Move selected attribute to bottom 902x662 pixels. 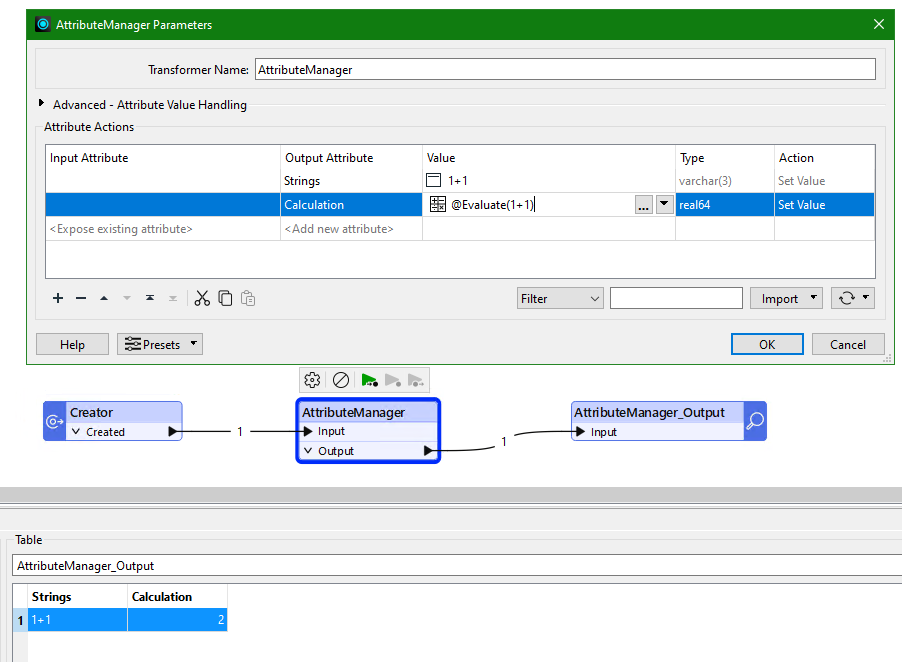pos(173,298)
